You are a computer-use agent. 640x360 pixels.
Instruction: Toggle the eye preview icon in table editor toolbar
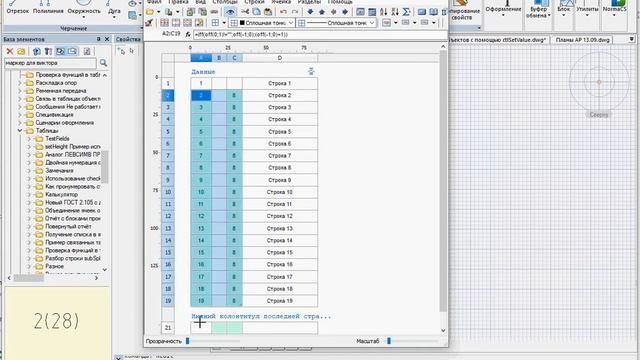pos(231,12)
